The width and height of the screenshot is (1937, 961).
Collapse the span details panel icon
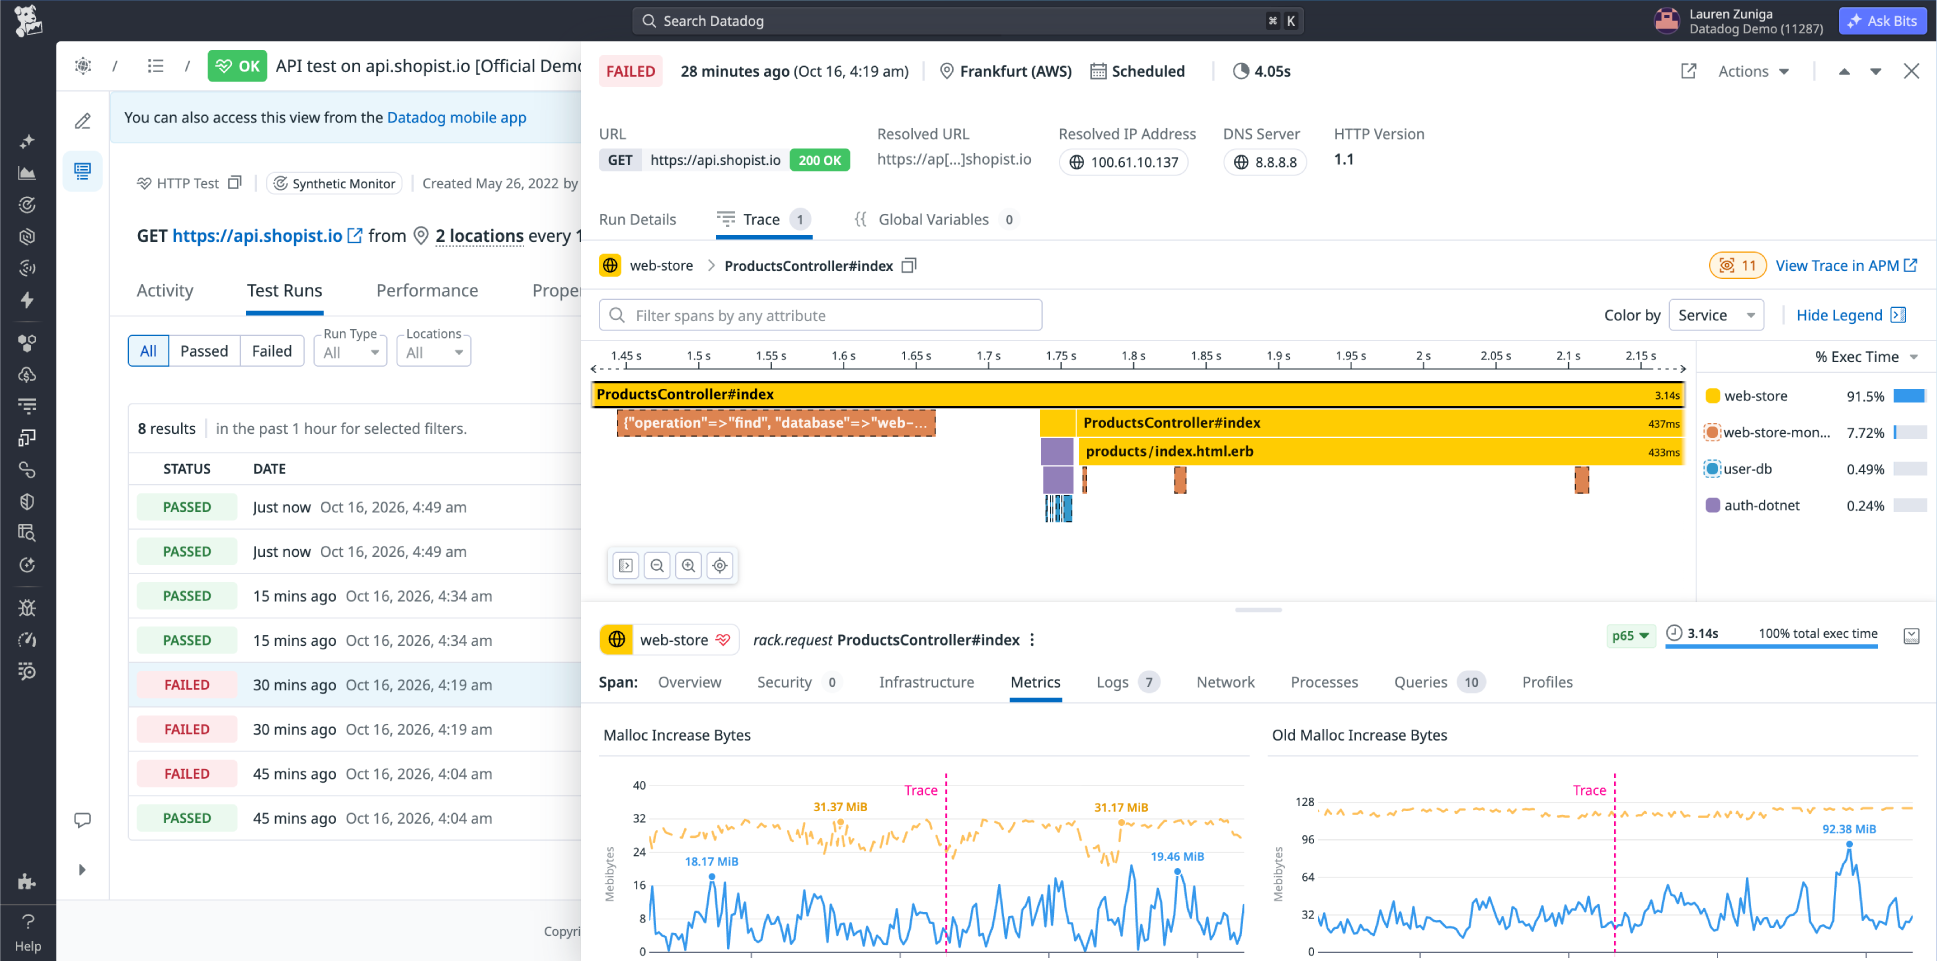(x=1911, y=636)
